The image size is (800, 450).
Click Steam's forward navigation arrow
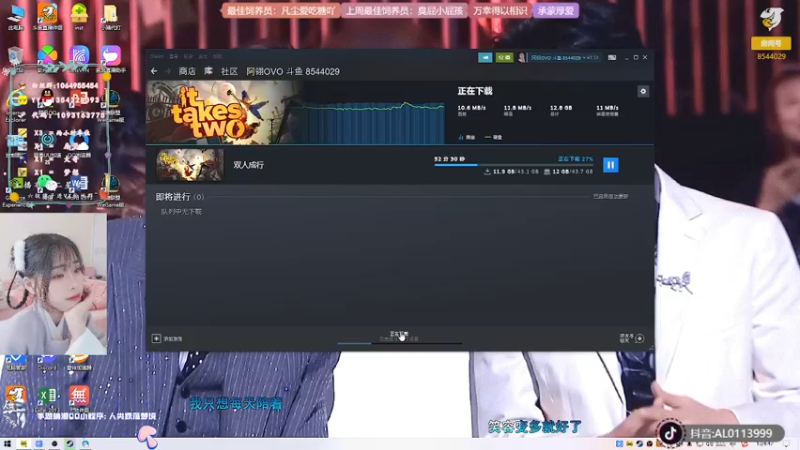167,71
